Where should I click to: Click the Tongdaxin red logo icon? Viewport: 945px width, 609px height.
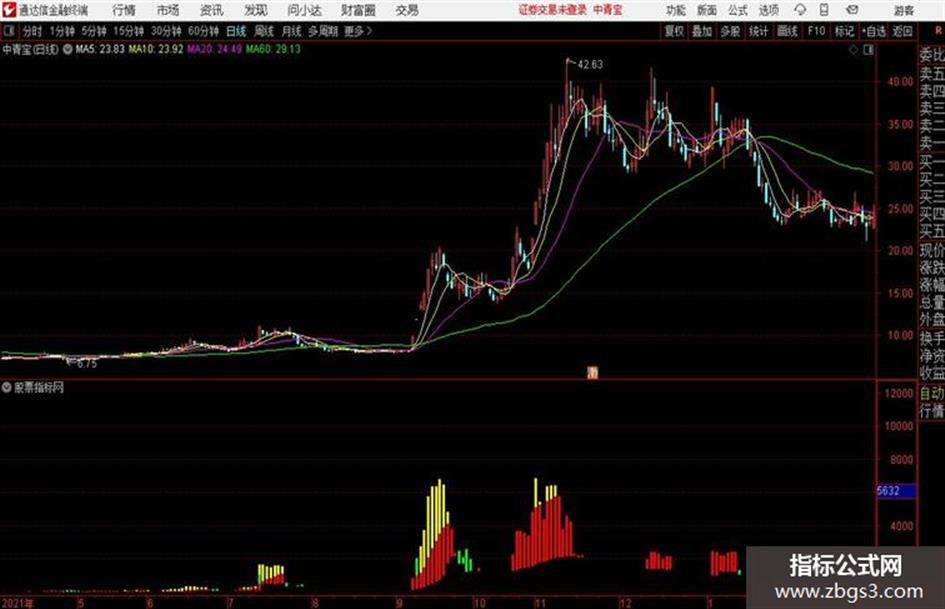pos(9,10)
